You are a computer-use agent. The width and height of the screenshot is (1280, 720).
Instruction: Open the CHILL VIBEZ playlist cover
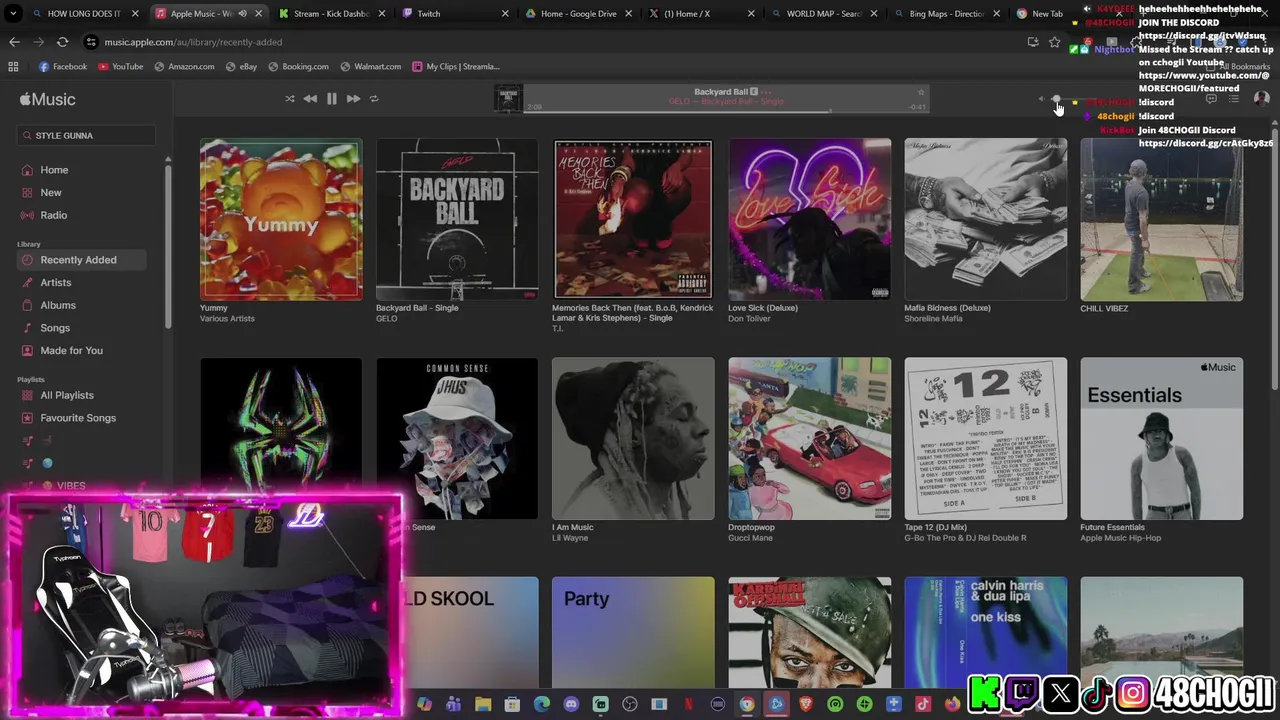point(1161,220)
